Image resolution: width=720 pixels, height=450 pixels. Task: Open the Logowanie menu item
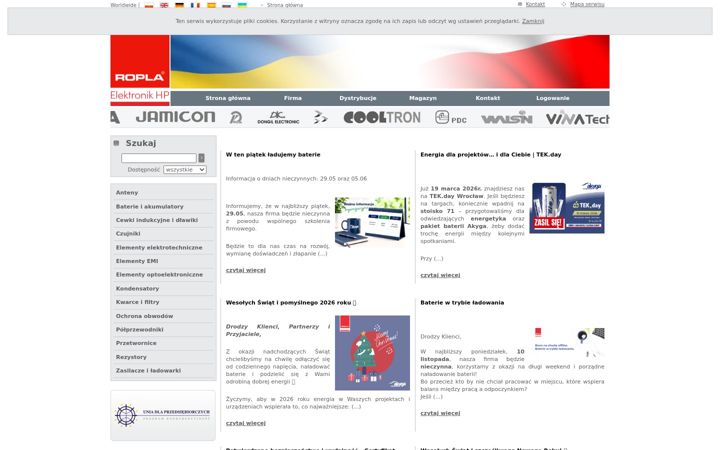(x=552, y=98)
